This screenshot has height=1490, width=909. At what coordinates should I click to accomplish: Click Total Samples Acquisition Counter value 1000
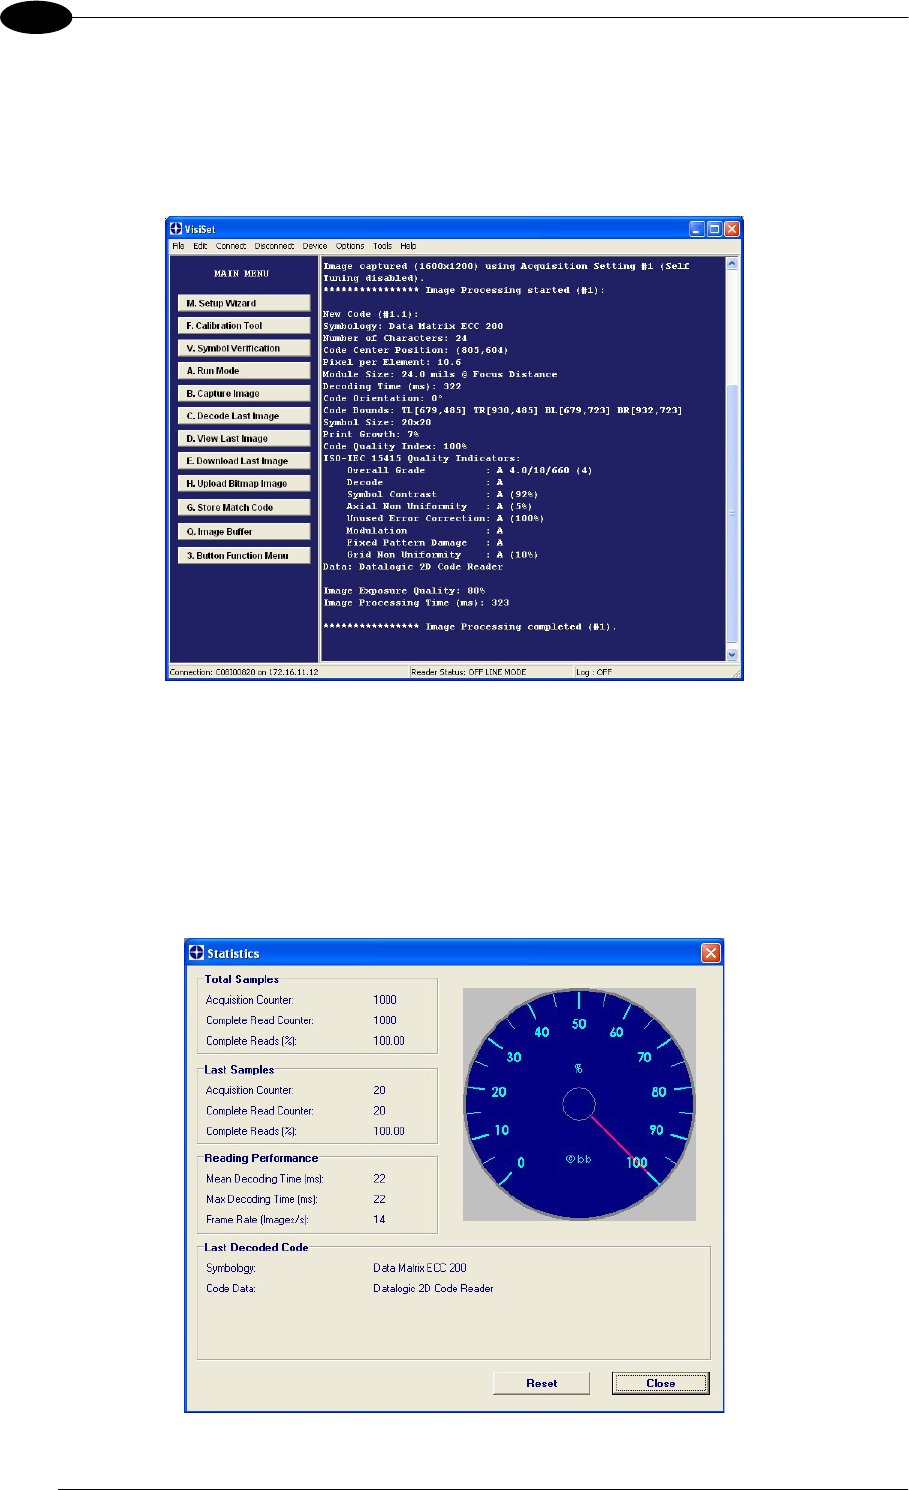[x=385, y=1000]
